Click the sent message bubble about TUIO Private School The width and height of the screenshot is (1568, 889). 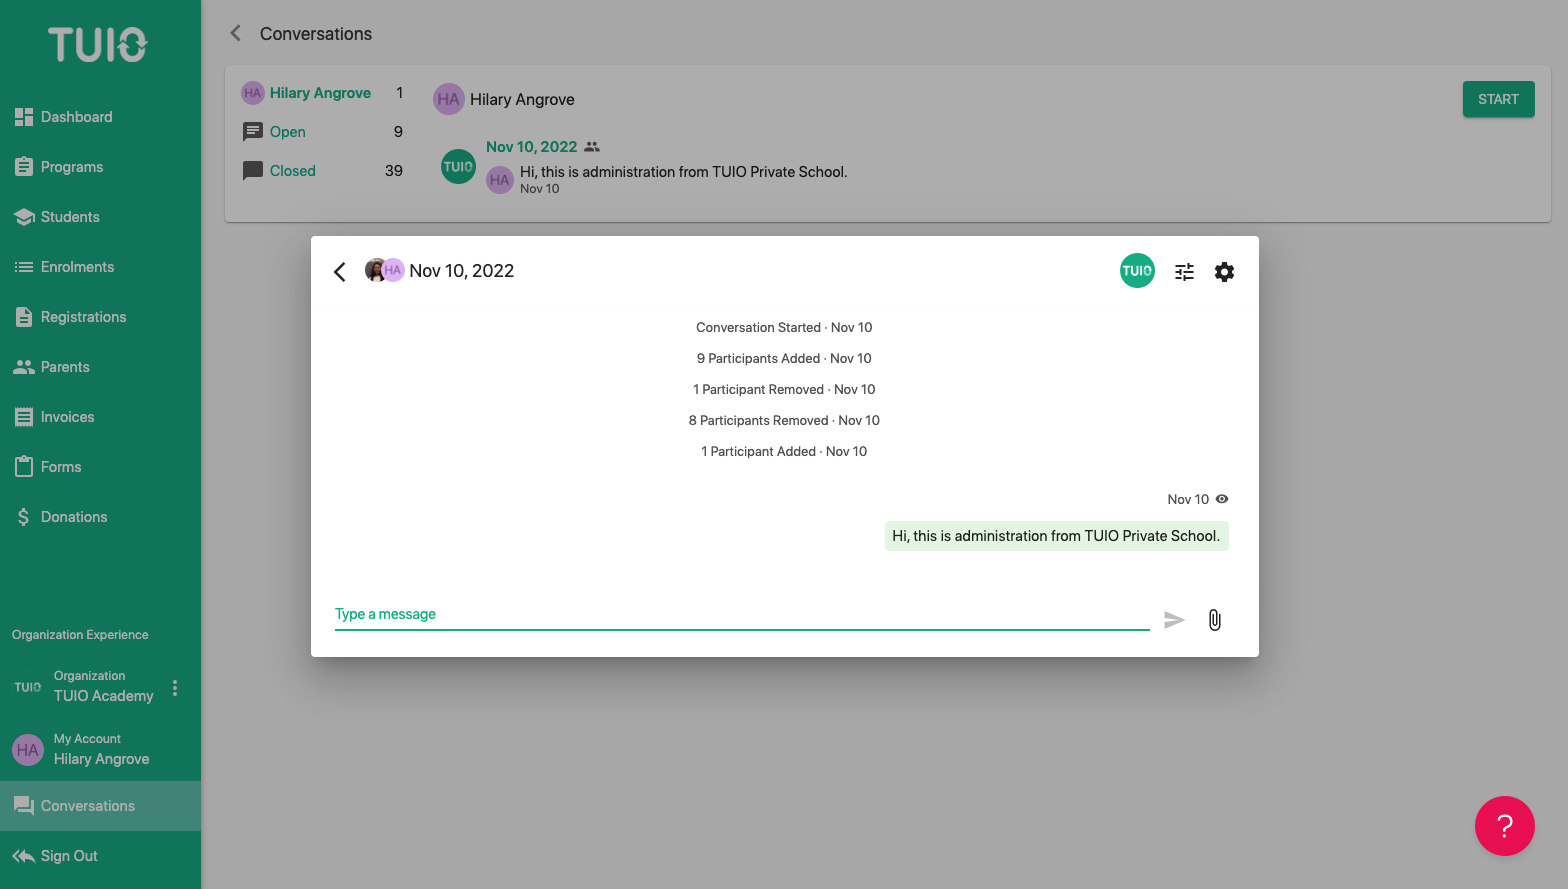pyautogui.click(x=1056, y=536)
